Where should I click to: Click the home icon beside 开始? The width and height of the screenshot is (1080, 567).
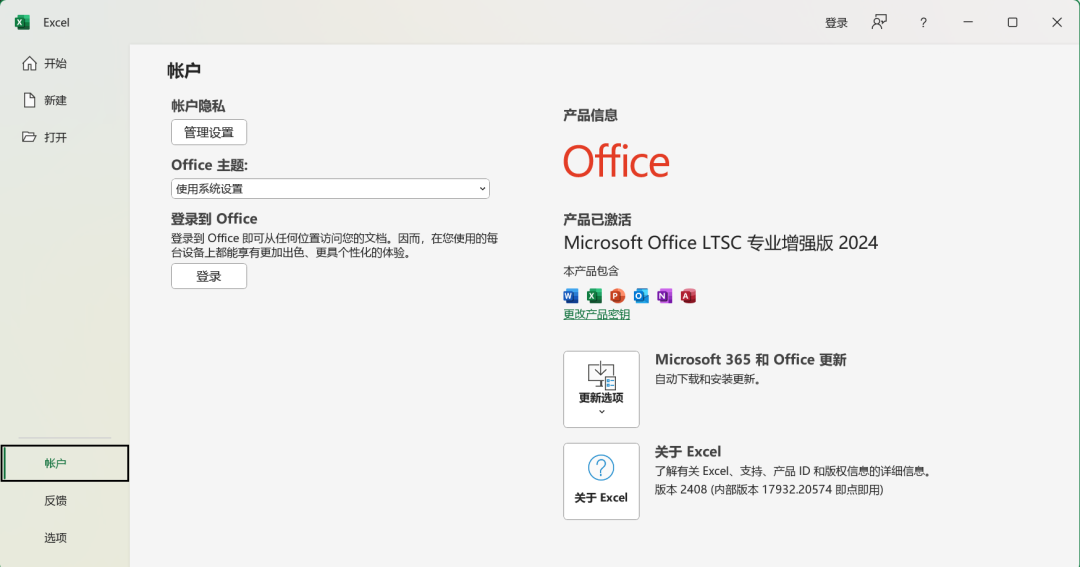click(29, 63)
